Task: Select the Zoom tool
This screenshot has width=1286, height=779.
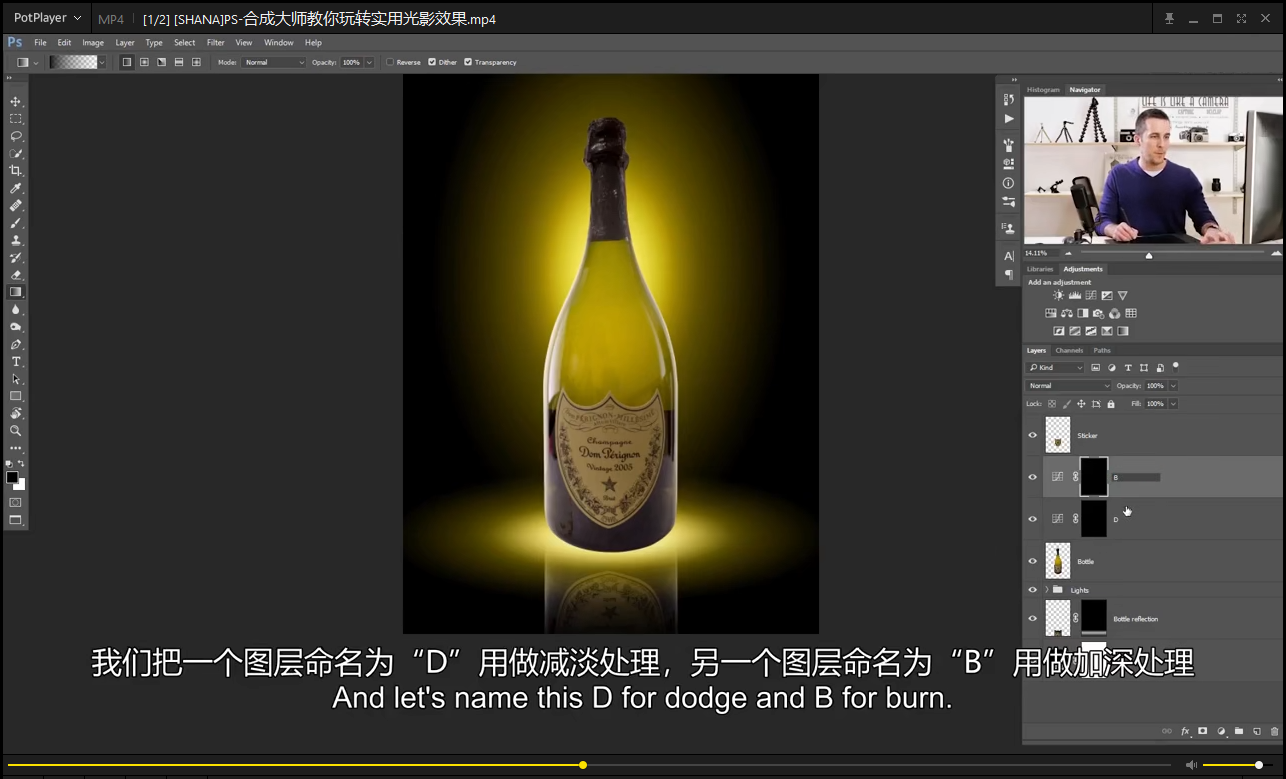Action: click(16, 431)
